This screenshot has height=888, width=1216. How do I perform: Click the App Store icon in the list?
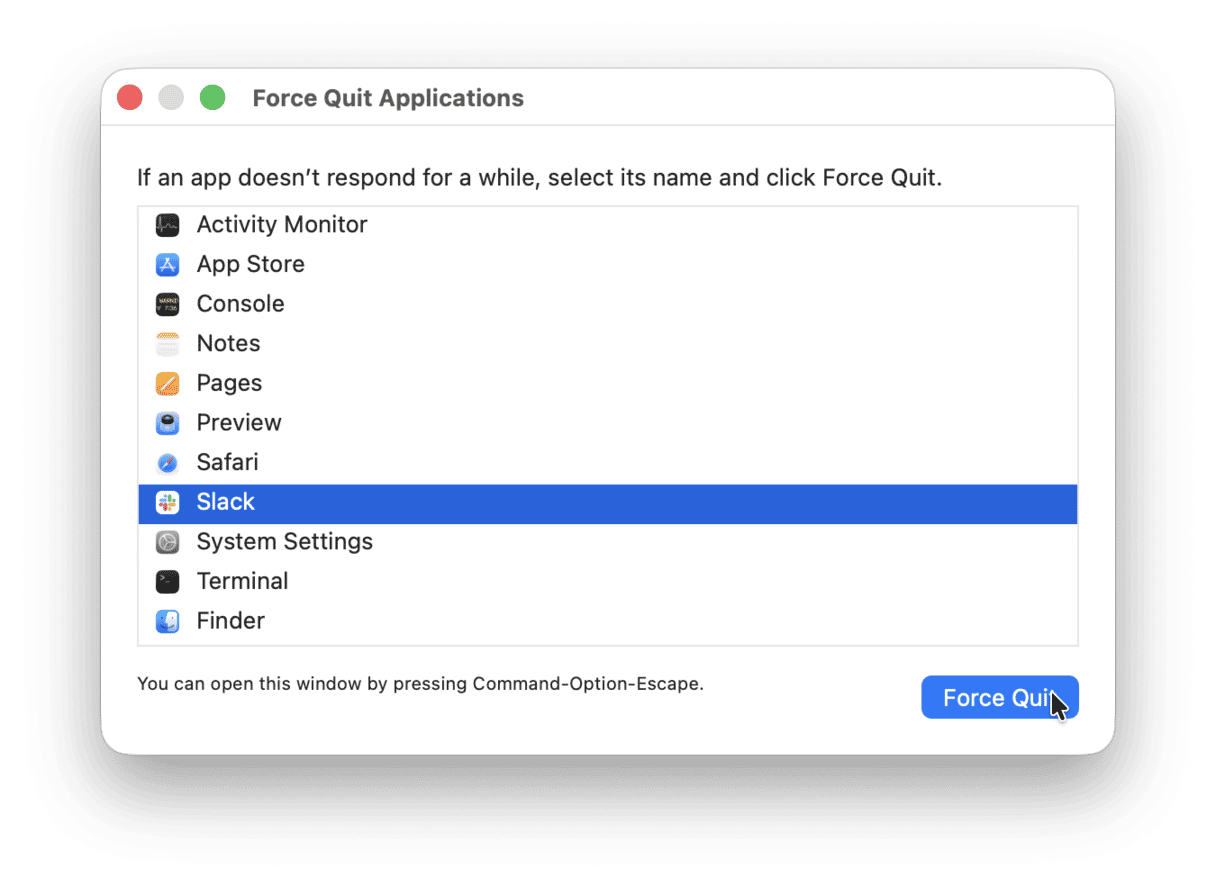[x=167, y=264]
